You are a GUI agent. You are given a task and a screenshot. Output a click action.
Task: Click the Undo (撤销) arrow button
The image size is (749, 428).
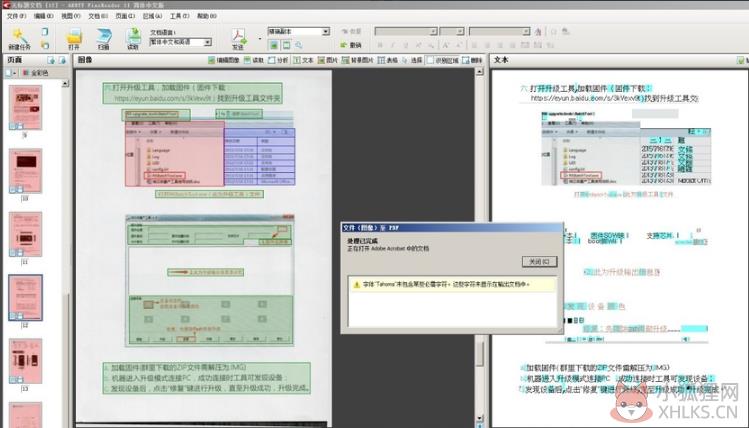[x=351, y=45]
